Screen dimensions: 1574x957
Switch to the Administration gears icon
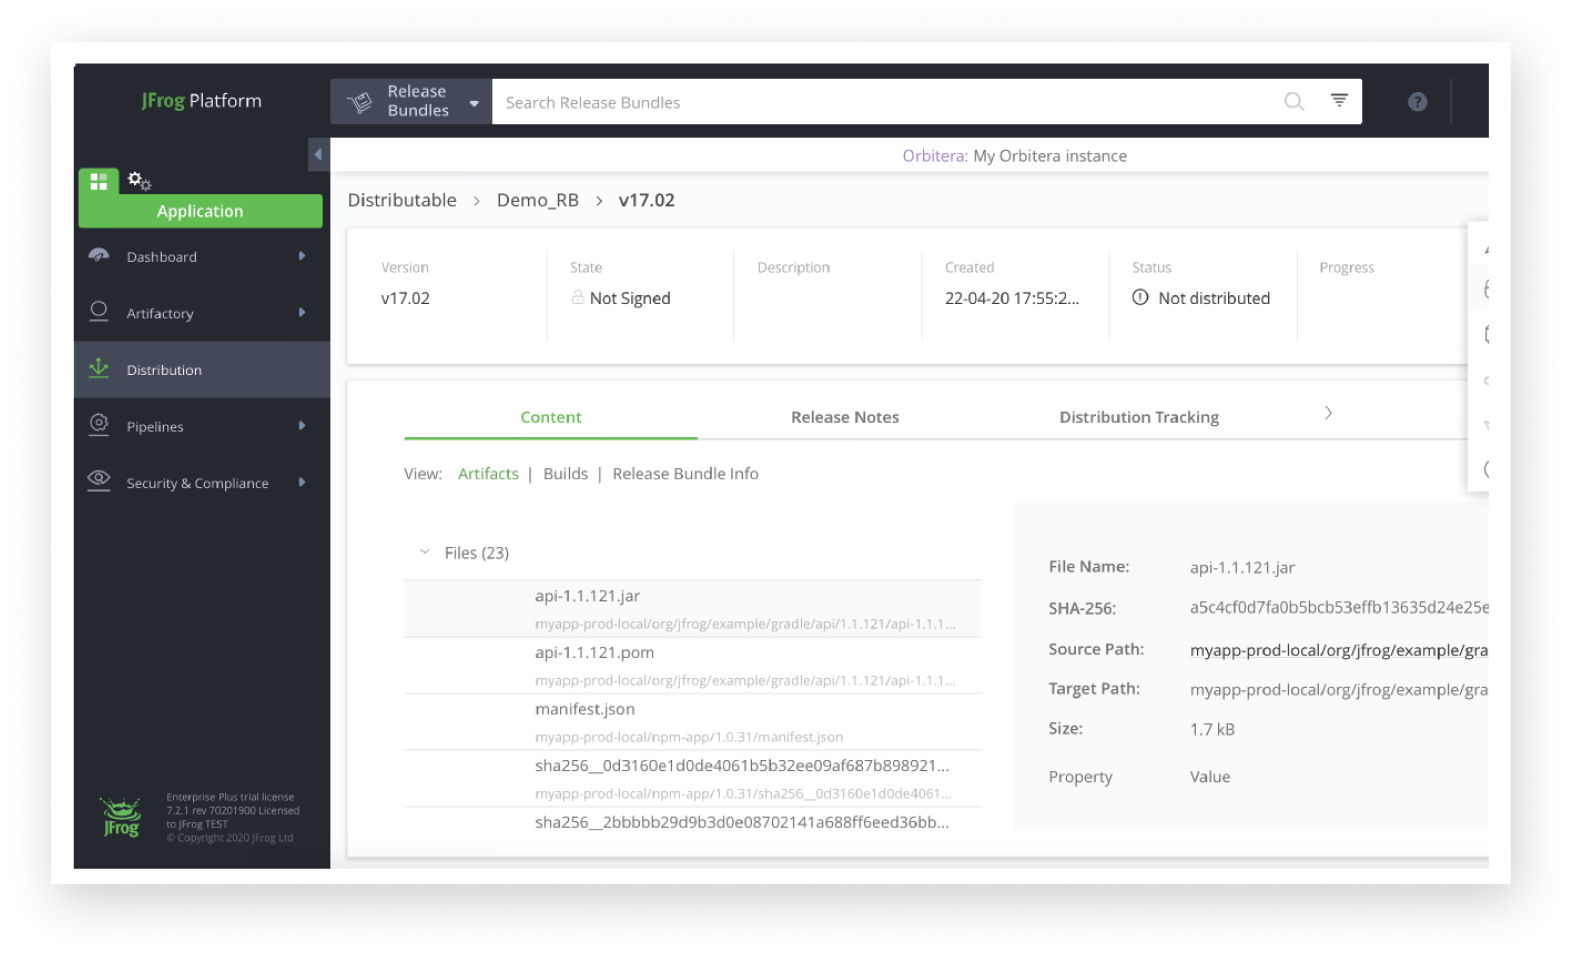point(139,181)
